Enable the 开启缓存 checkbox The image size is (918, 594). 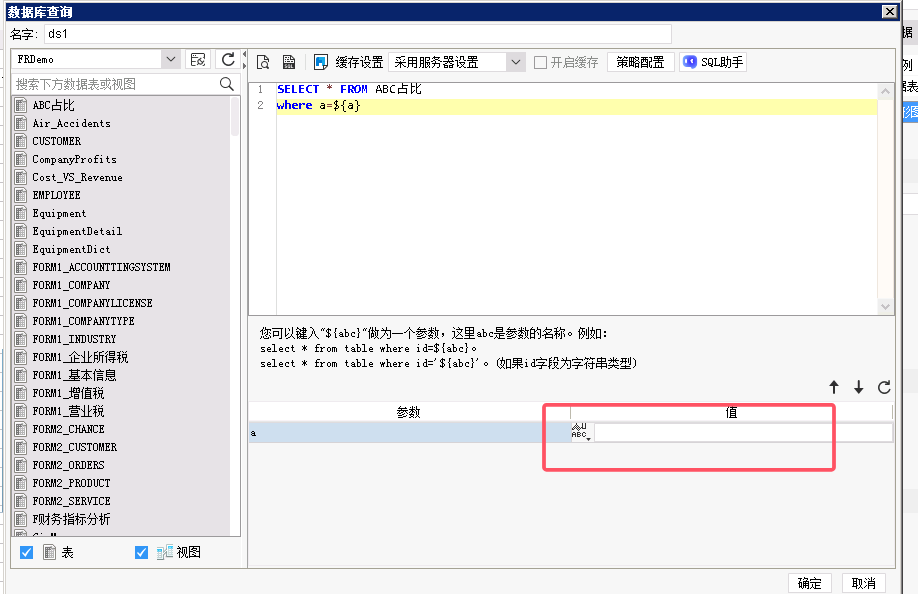(x=540, y=62)
